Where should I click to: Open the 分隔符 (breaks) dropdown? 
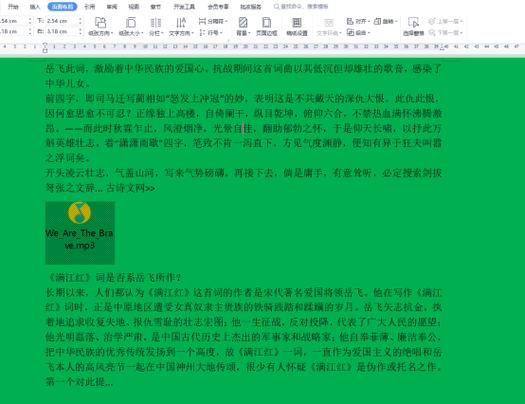point(213,21)
